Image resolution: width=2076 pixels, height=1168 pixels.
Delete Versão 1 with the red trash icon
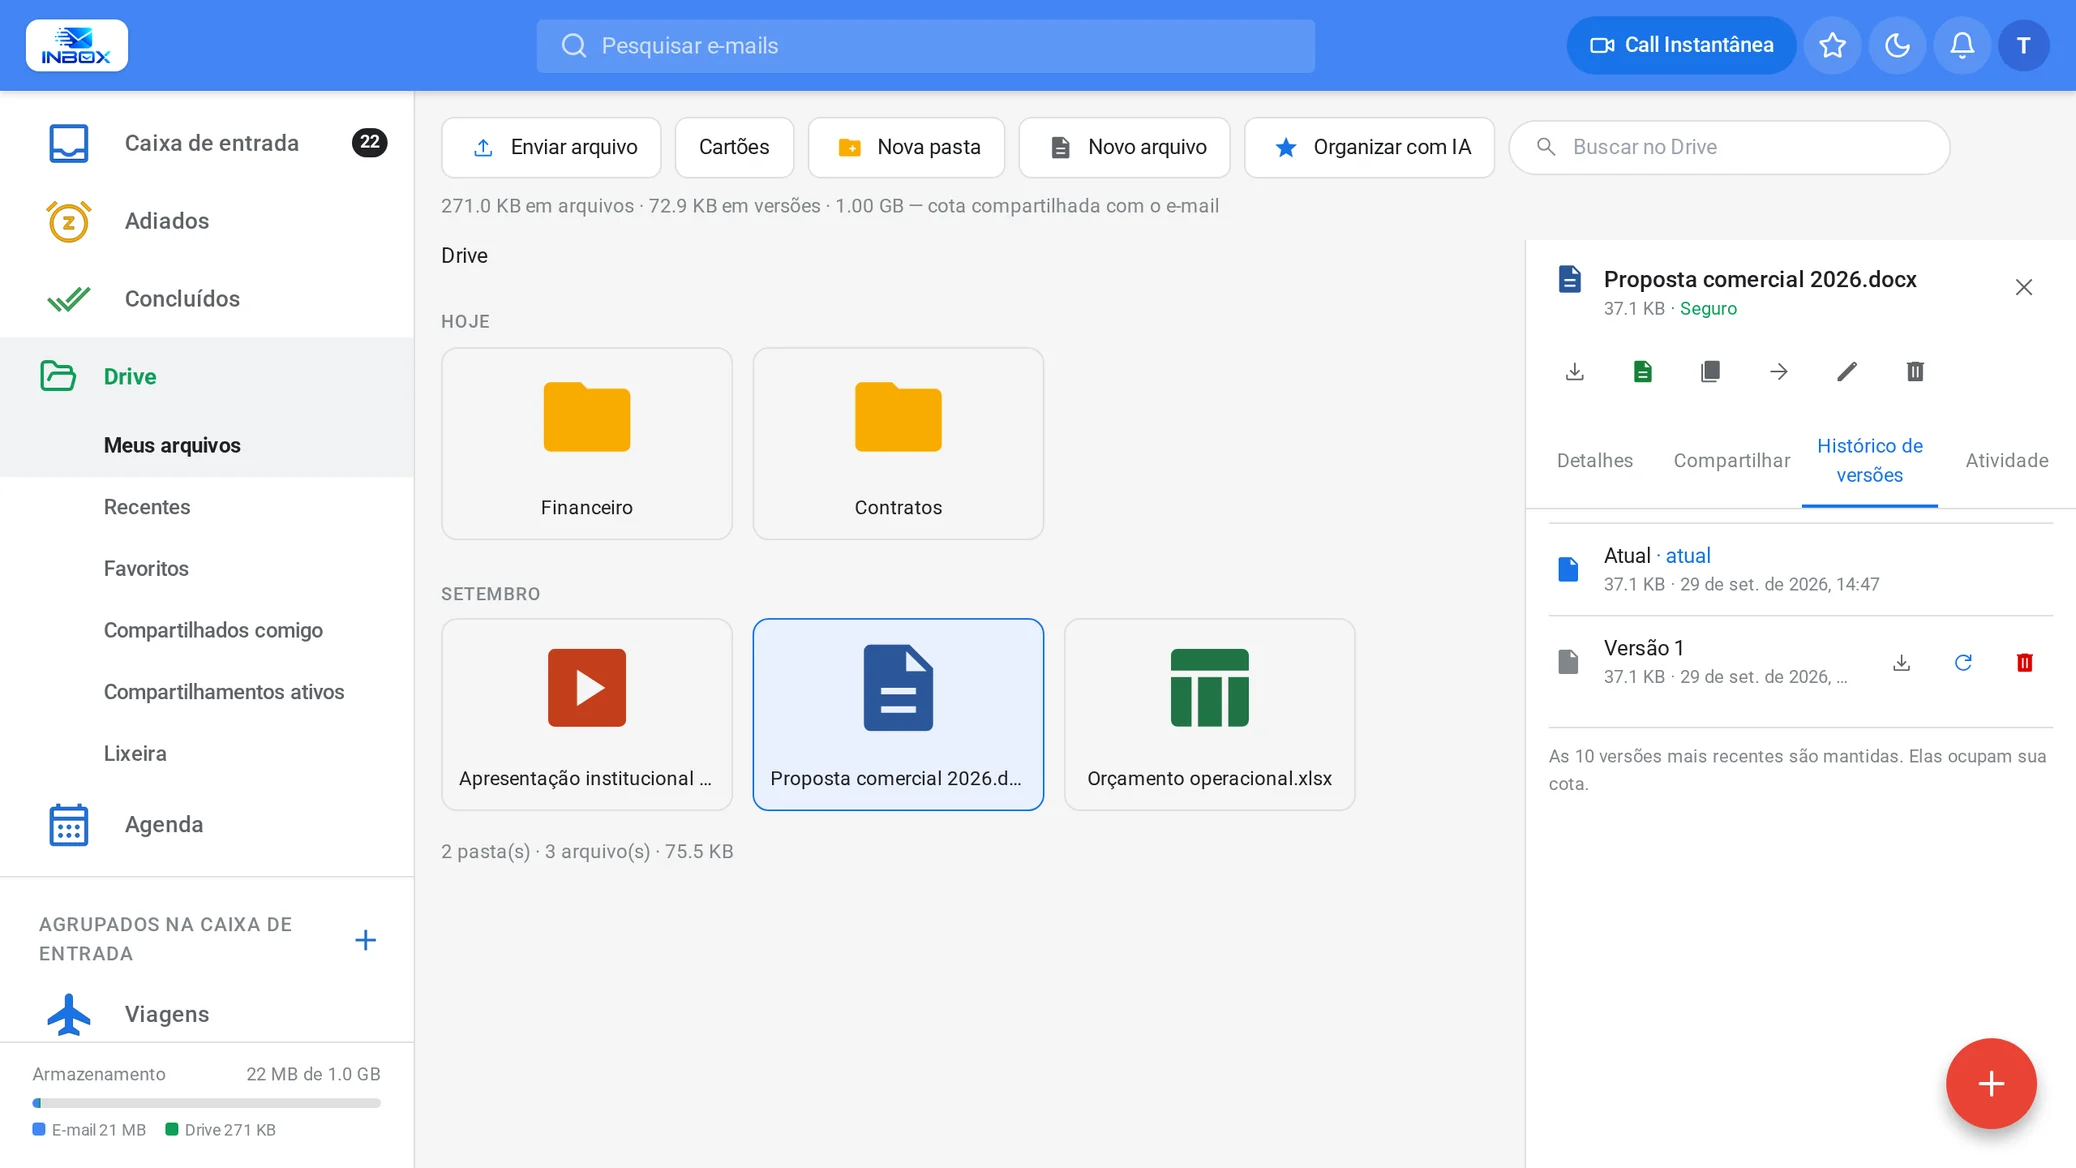(2024, 663)
